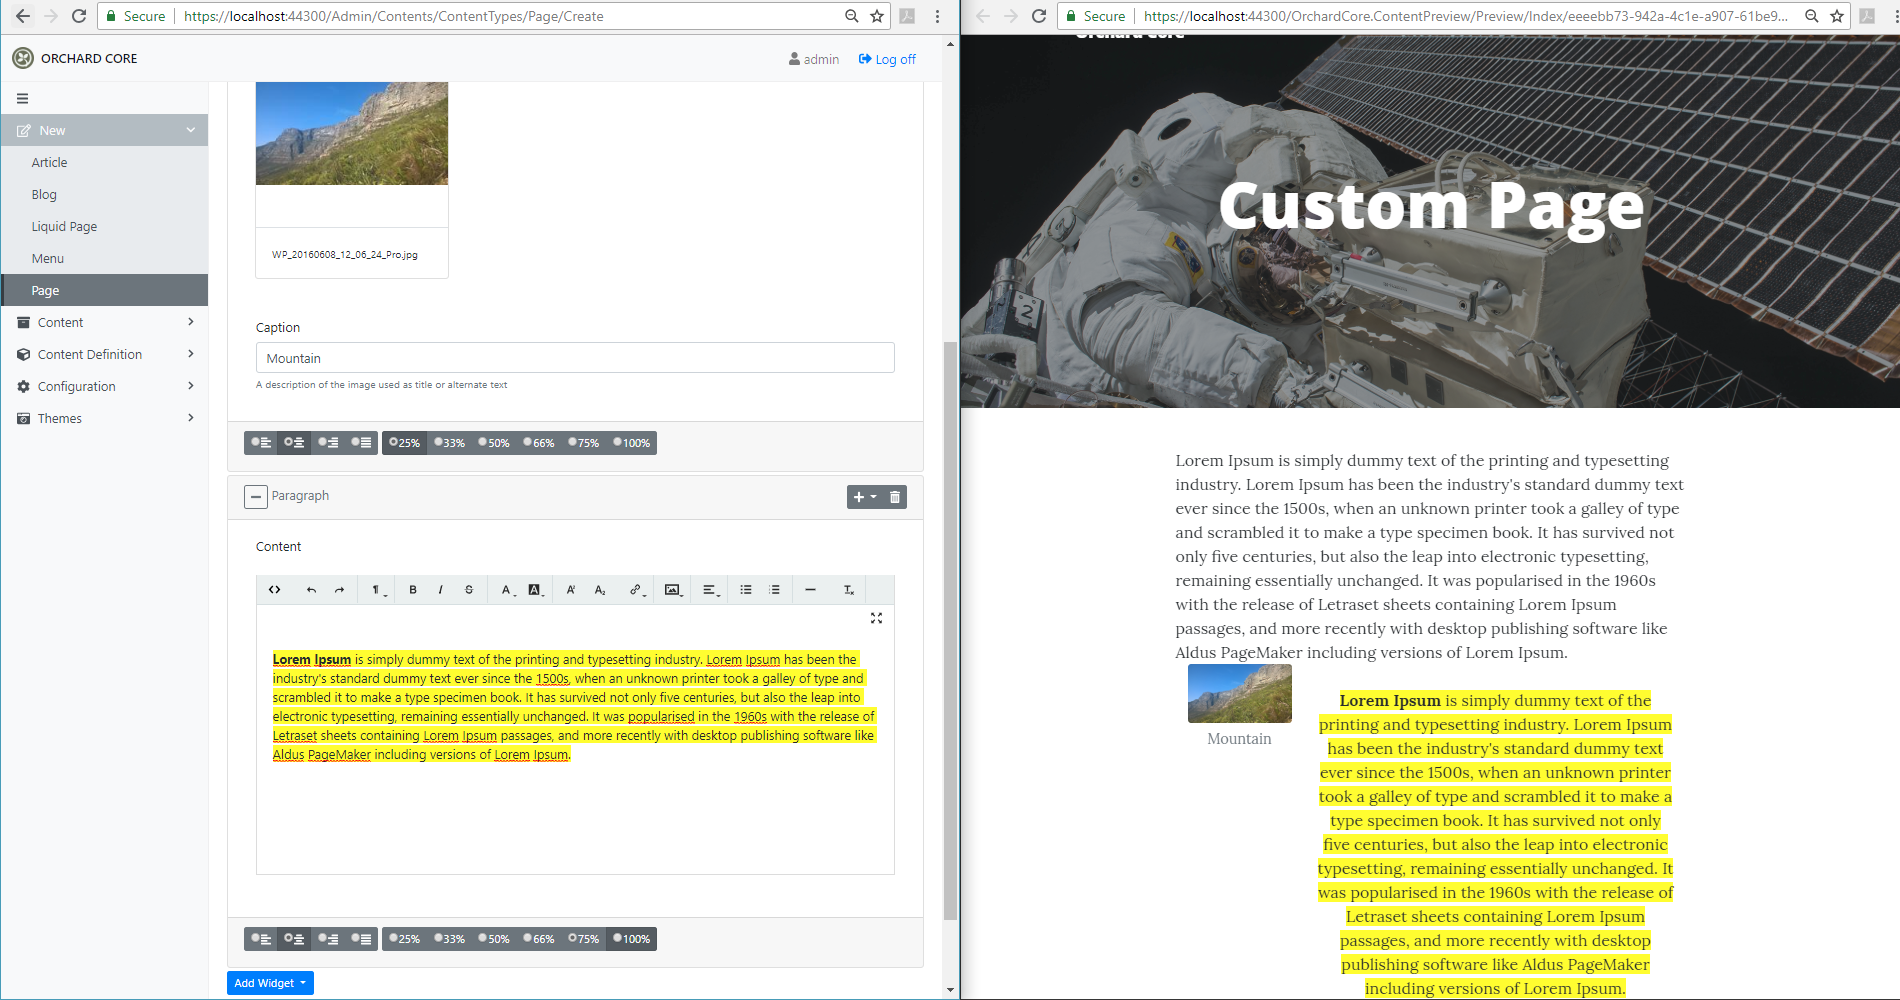Expand Content Definition in sidebar
Screen dimensions: 1900x1000
[105, 354]
